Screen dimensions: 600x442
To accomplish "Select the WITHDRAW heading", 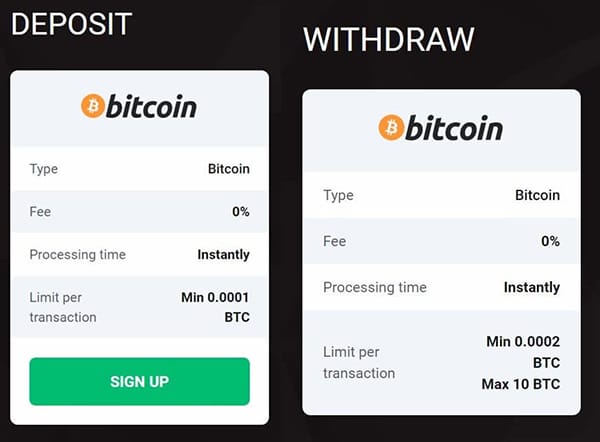I will [x=389, y=40].
